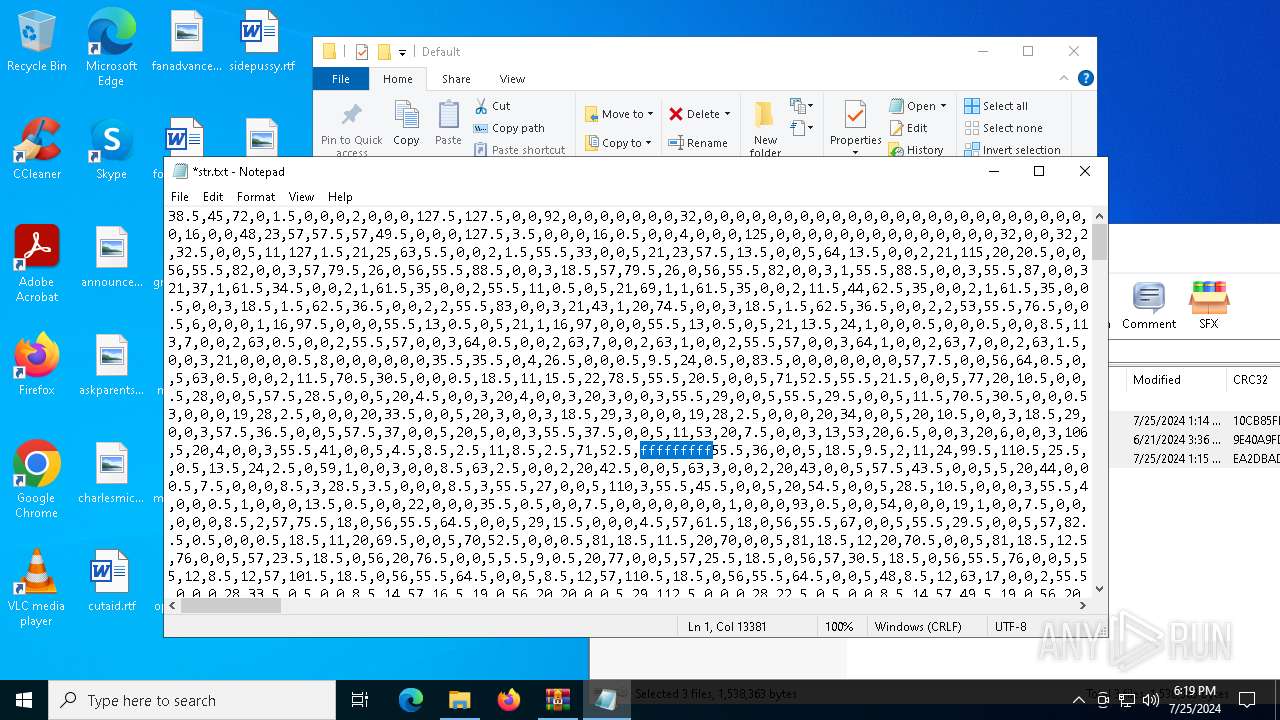Open the notification center button
Screen dimensions: 1280x720
[1247, 700]
